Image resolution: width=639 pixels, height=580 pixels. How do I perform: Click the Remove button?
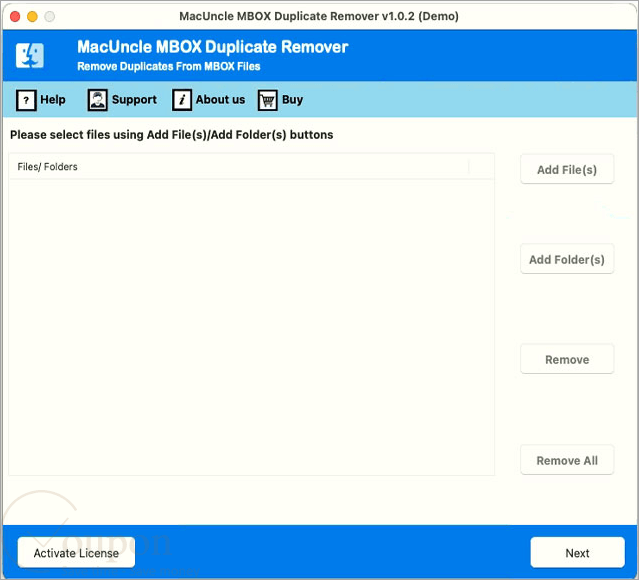(x=567, y=359)
